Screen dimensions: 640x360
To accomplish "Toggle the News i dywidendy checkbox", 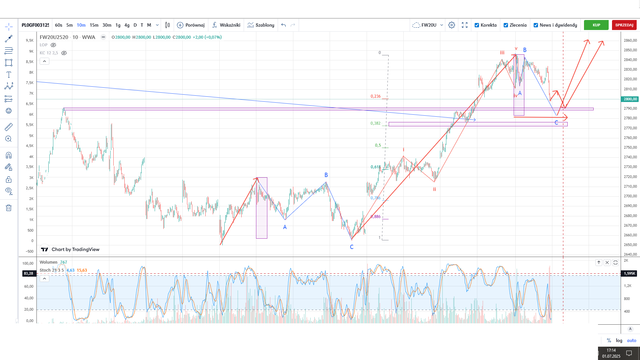I will (x=536, y=25).
